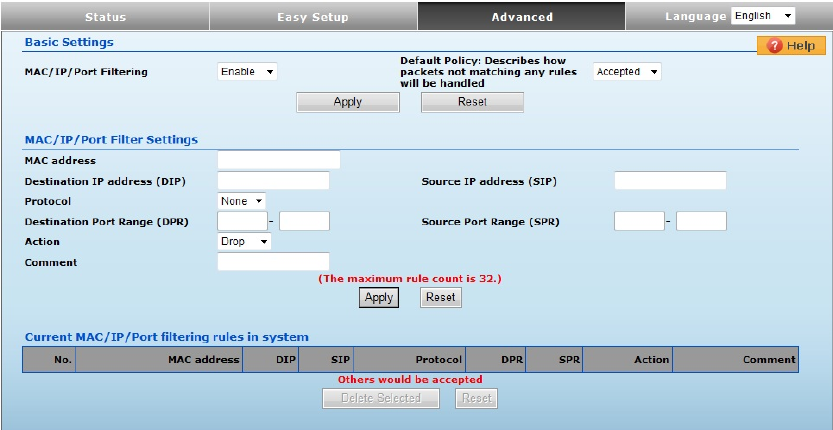833x430 pixels.
Task: Open Default Policy Accepted dropdown
Action: pos(627,72)
